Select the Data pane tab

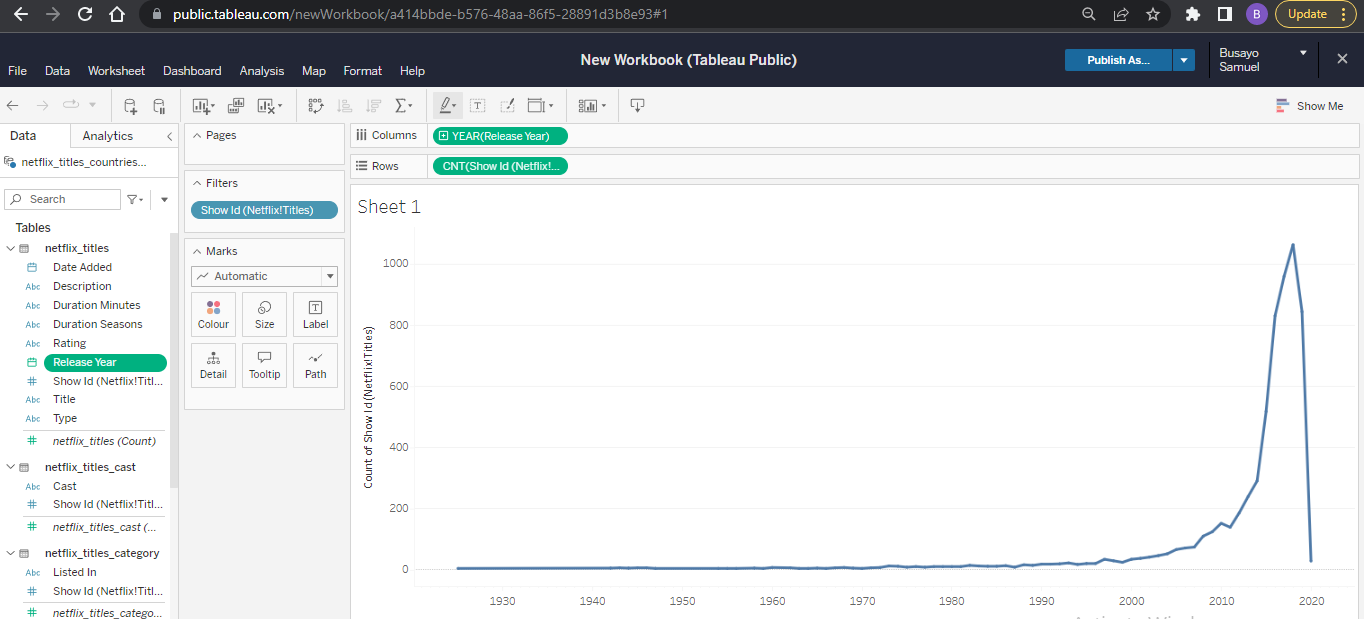23,136
